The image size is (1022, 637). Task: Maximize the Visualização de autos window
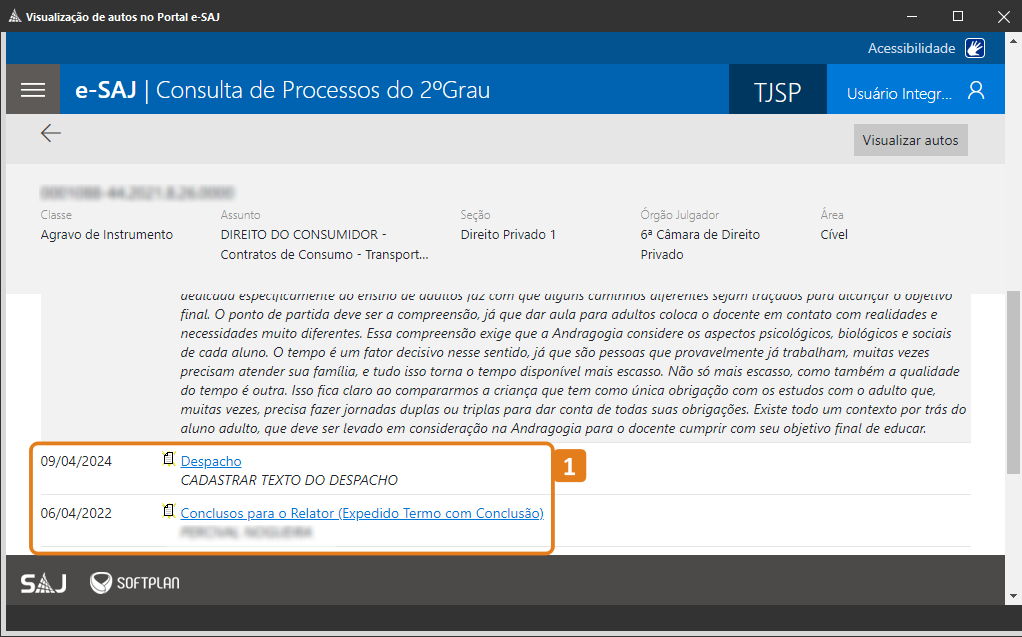957,16
